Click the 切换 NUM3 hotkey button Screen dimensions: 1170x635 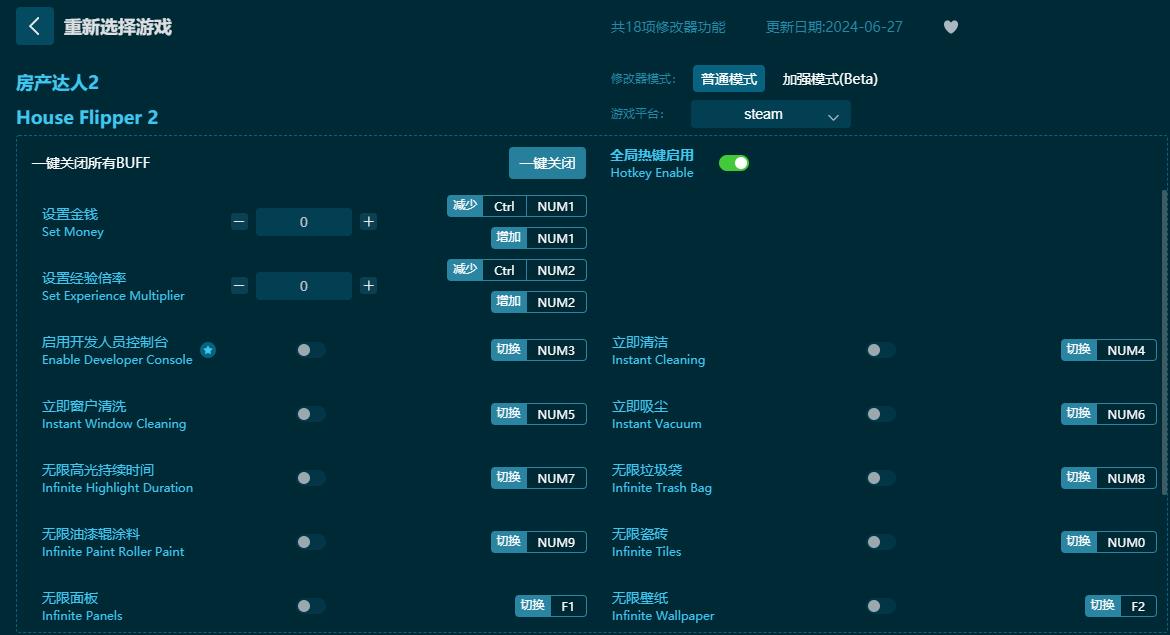[x=539, y=350]
